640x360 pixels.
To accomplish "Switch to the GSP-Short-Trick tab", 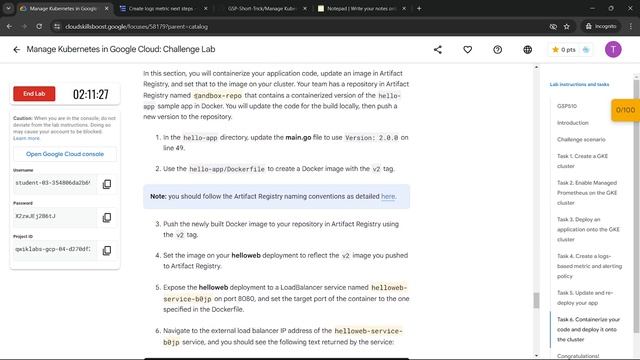I will click(x=262, y=9).
